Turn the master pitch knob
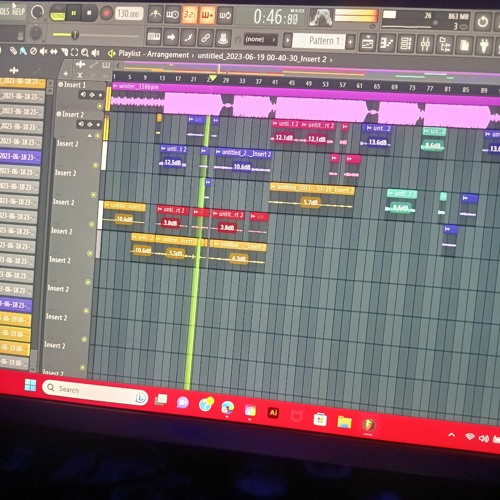500x500 pixels. point(36,33)
